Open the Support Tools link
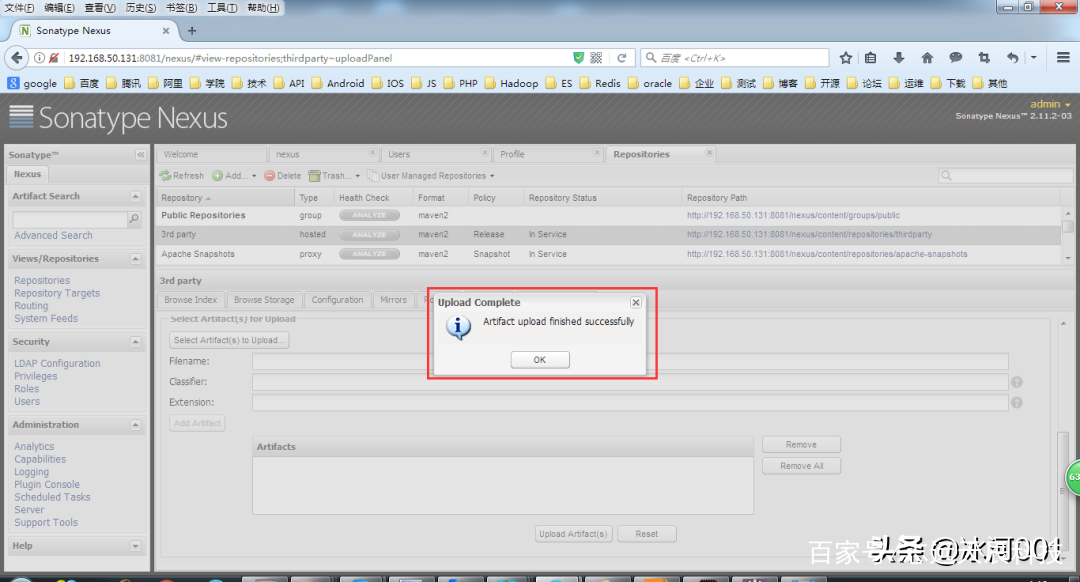Image resolution: width=1080 pixels, height=582 pixels. [46, 523]
